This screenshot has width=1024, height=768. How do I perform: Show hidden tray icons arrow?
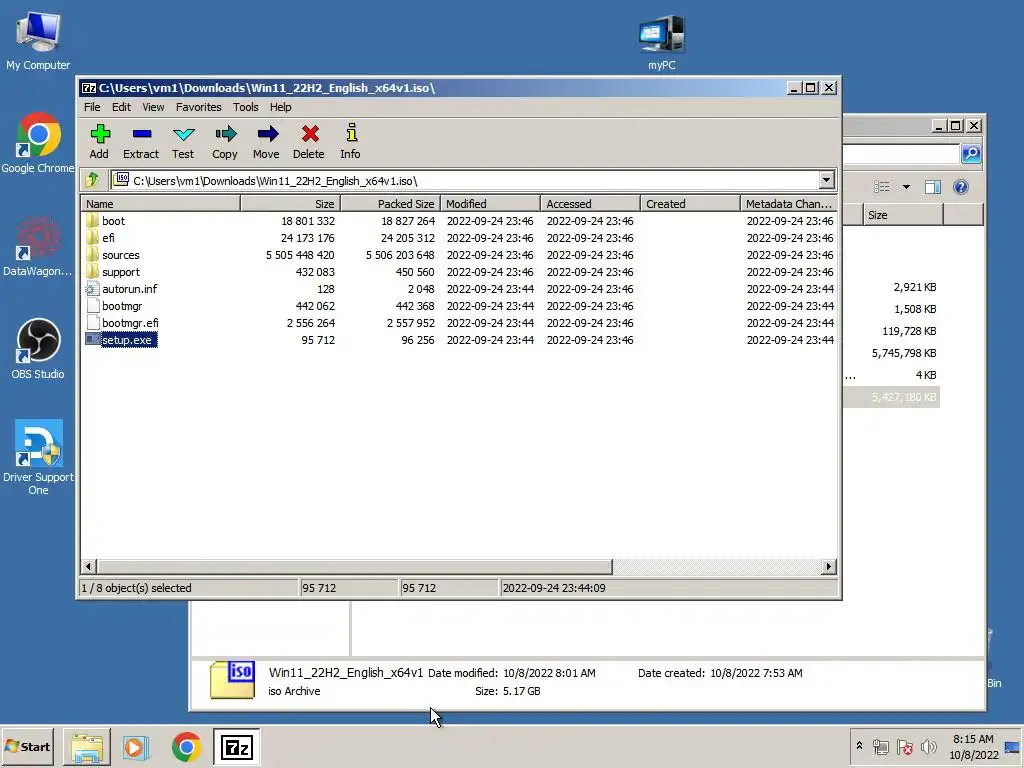pos(859,746)
